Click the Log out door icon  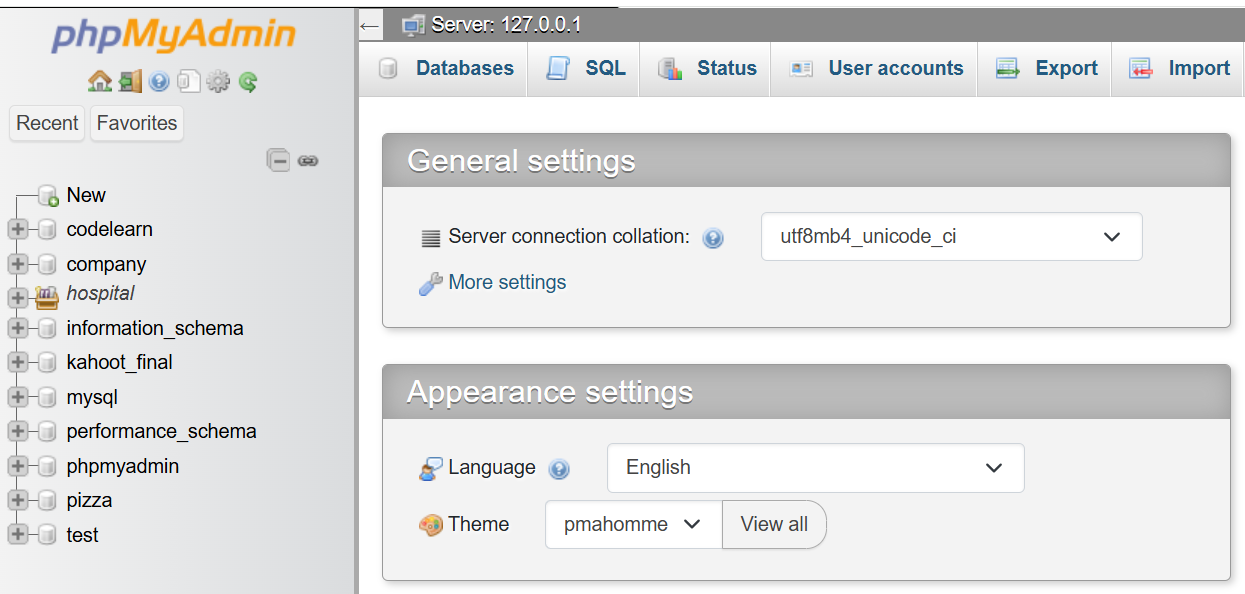click(x=130, y=81)
